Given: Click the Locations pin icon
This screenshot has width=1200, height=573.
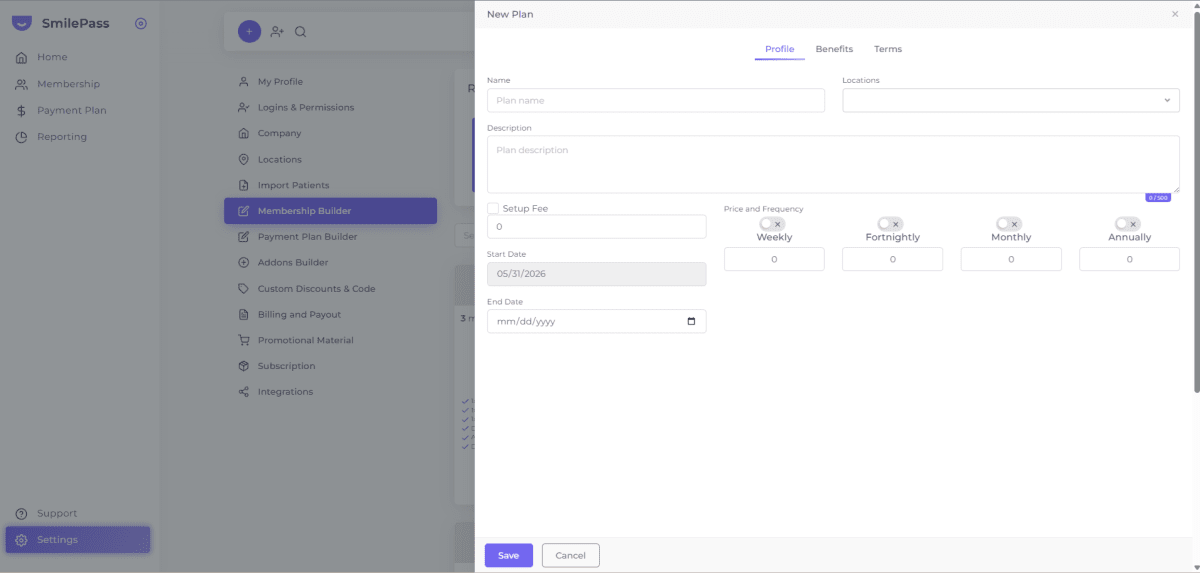Looking at the screenshot, I should click(243, 159).
